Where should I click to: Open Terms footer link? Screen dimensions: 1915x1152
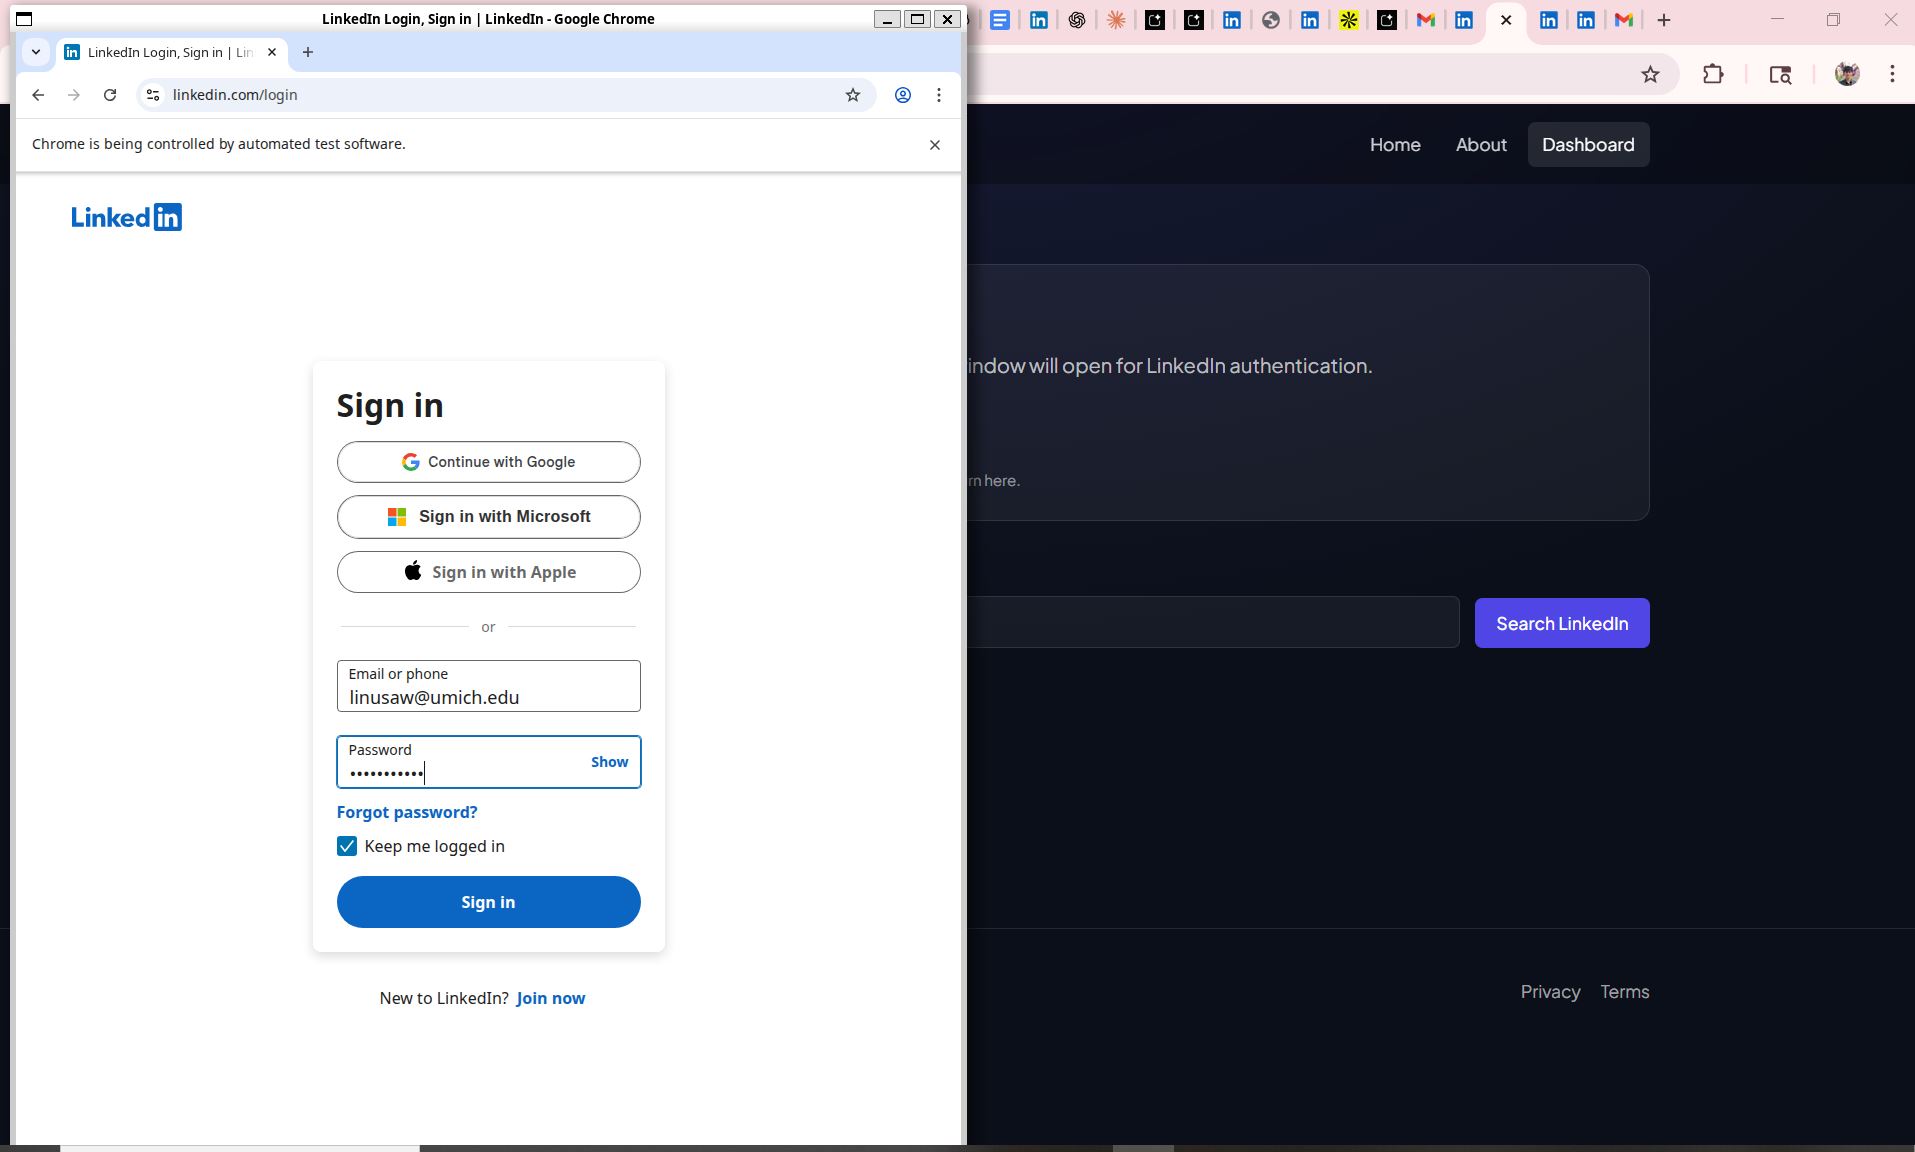(x=1625, y=992)
